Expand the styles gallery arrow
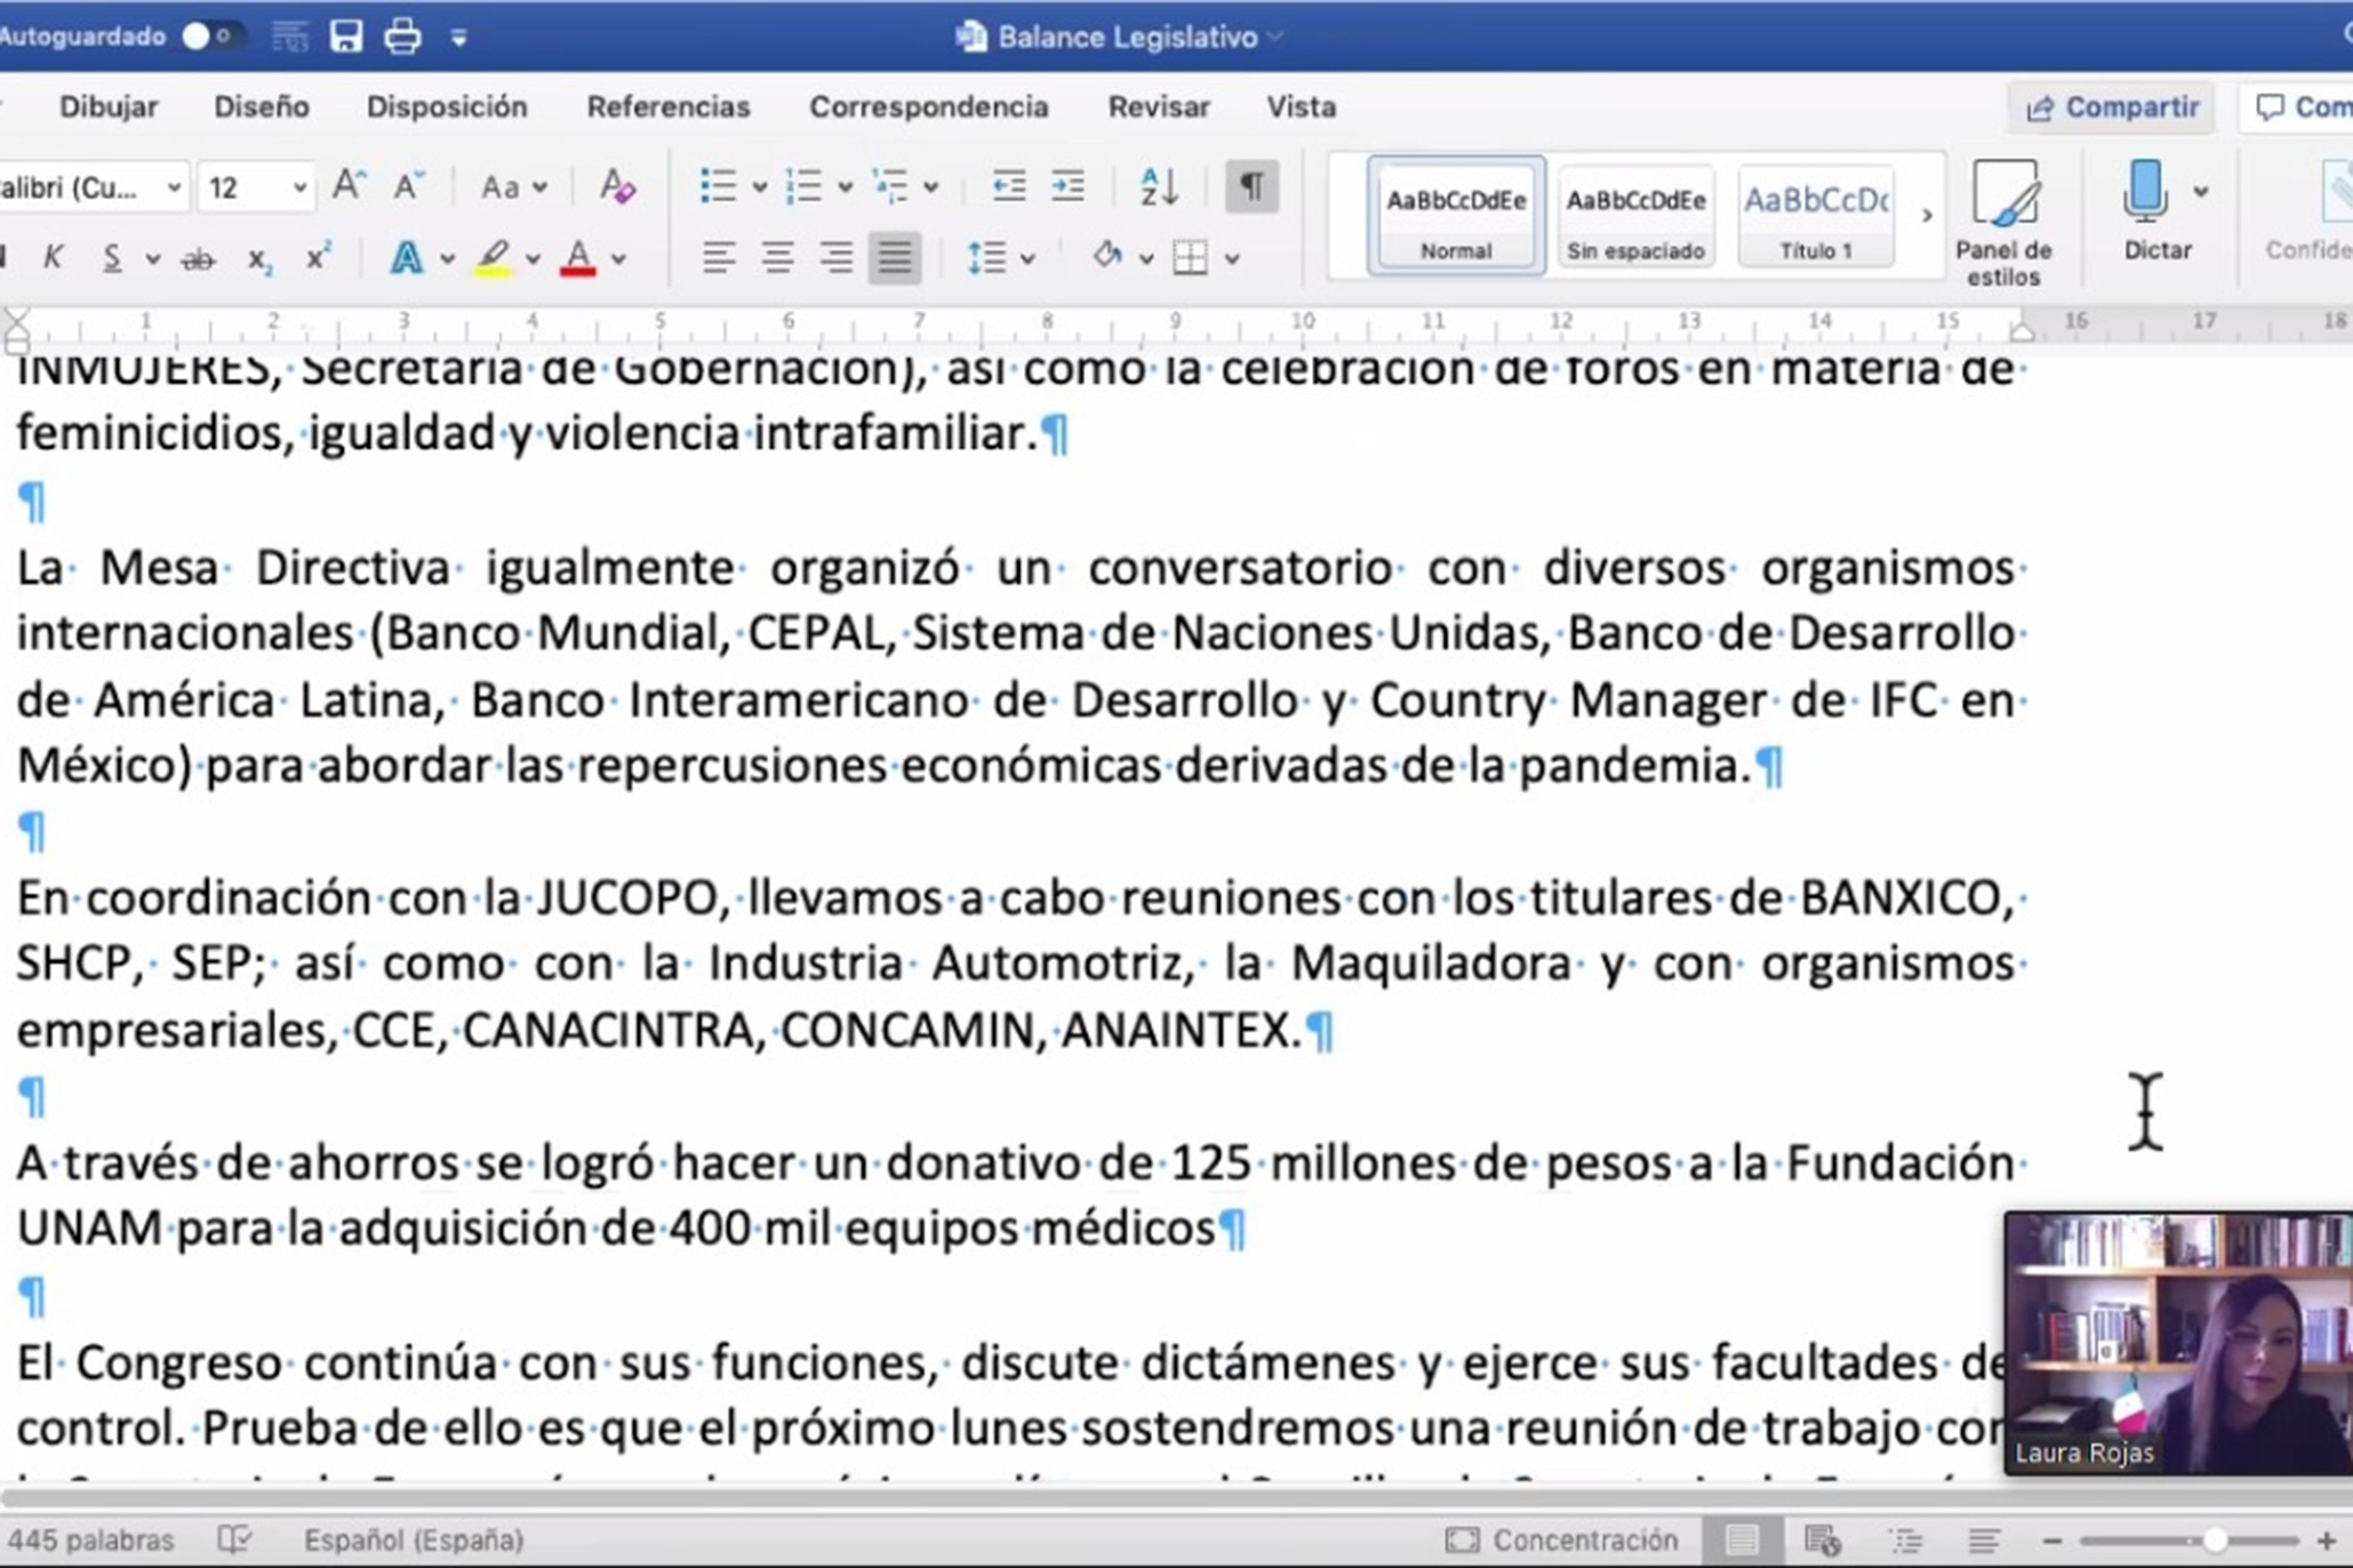The image size is (2353, 1568). [x=1926, y=215]
